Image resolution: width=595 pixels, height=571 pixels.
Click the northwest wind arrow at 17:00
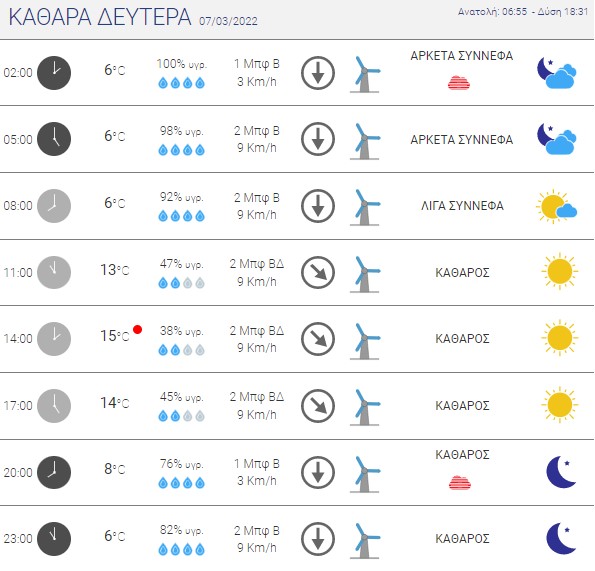click(318, 406)
